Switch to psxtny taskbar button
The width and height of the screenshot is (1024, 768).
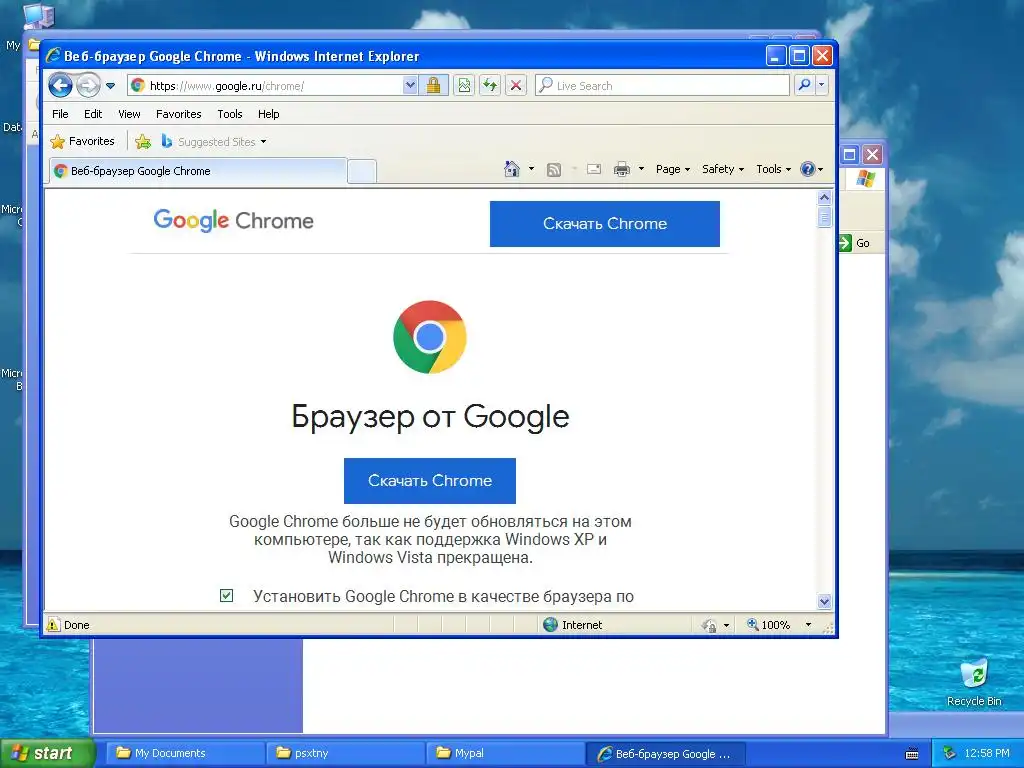(345, 753)
